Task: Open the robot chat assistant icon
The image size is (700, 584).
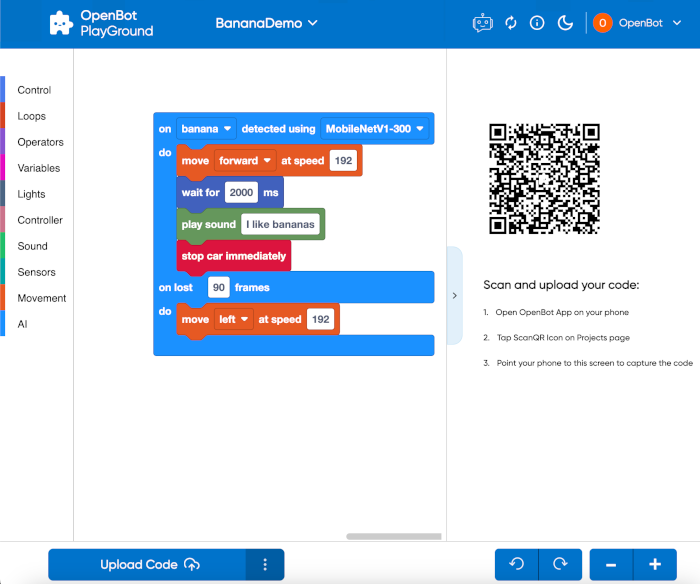Action: pos(483,23)
